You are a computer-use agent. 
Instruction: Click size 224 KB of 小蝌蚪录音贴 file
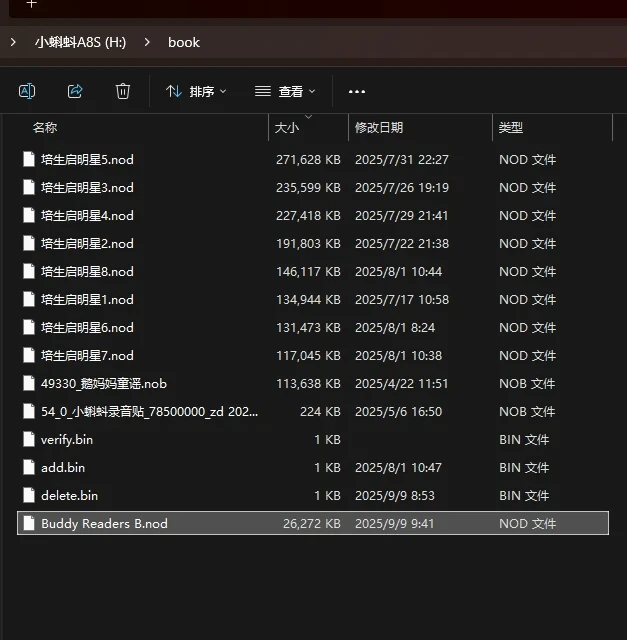tap(320, 412)
